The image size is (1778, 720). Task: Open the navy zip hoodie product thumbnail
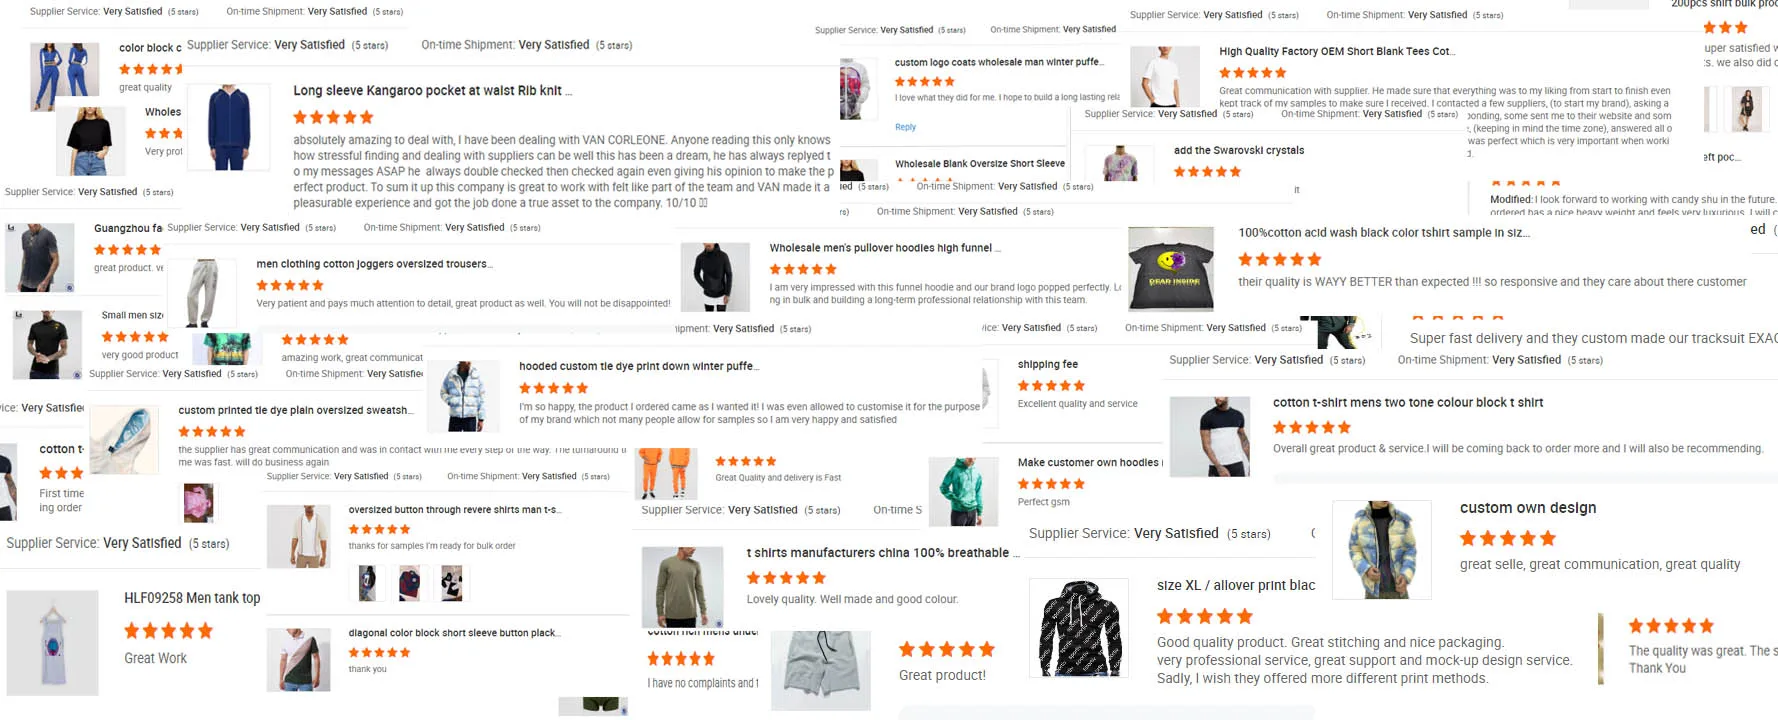click(x=229, y=128)
